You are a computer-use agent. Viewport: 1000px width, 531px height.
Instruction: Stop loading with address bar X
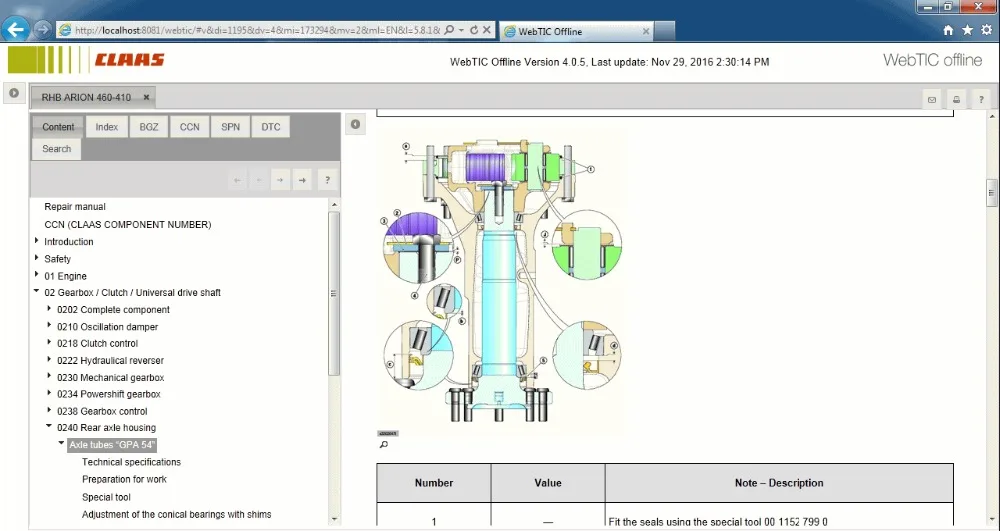(487, 30)
